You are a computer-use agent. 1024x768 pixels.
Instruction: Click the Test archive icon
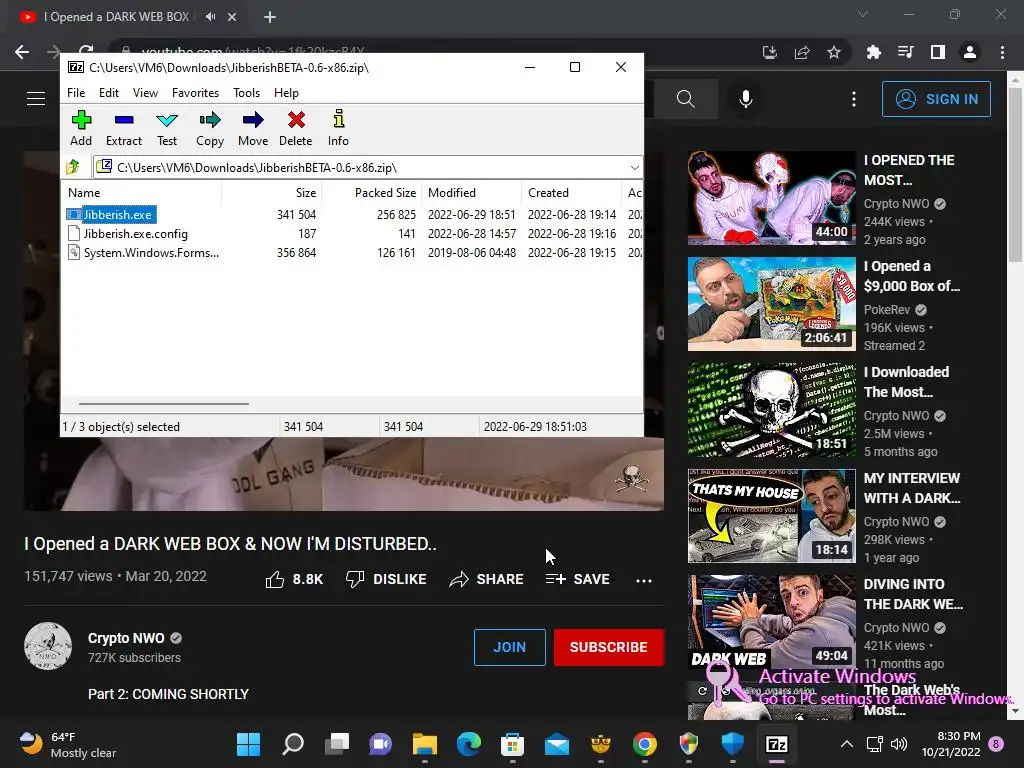pyautogui.click(x=167, y=128)
